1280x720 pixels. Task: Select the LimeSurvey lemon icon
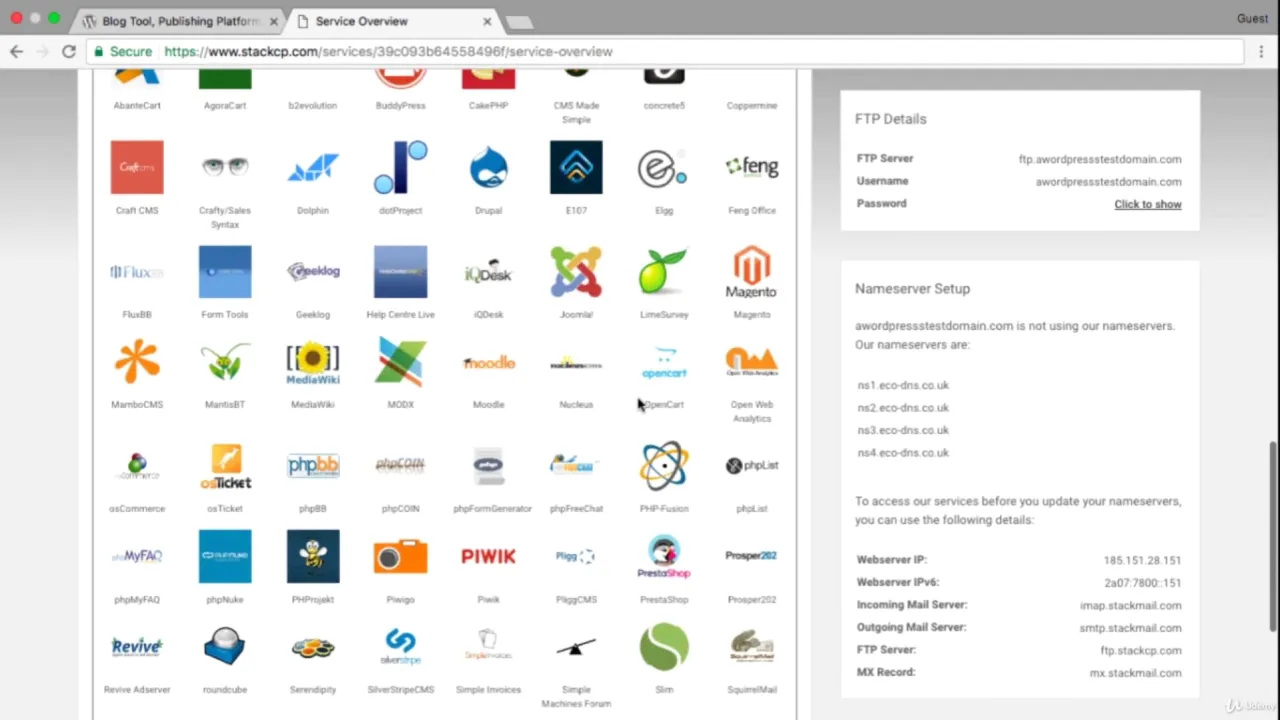[664, 272]
